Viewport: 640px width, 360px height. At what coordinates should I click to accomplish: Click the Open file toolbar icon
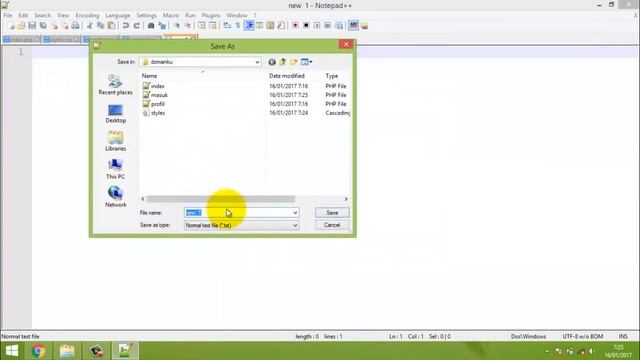pos(21,26)
